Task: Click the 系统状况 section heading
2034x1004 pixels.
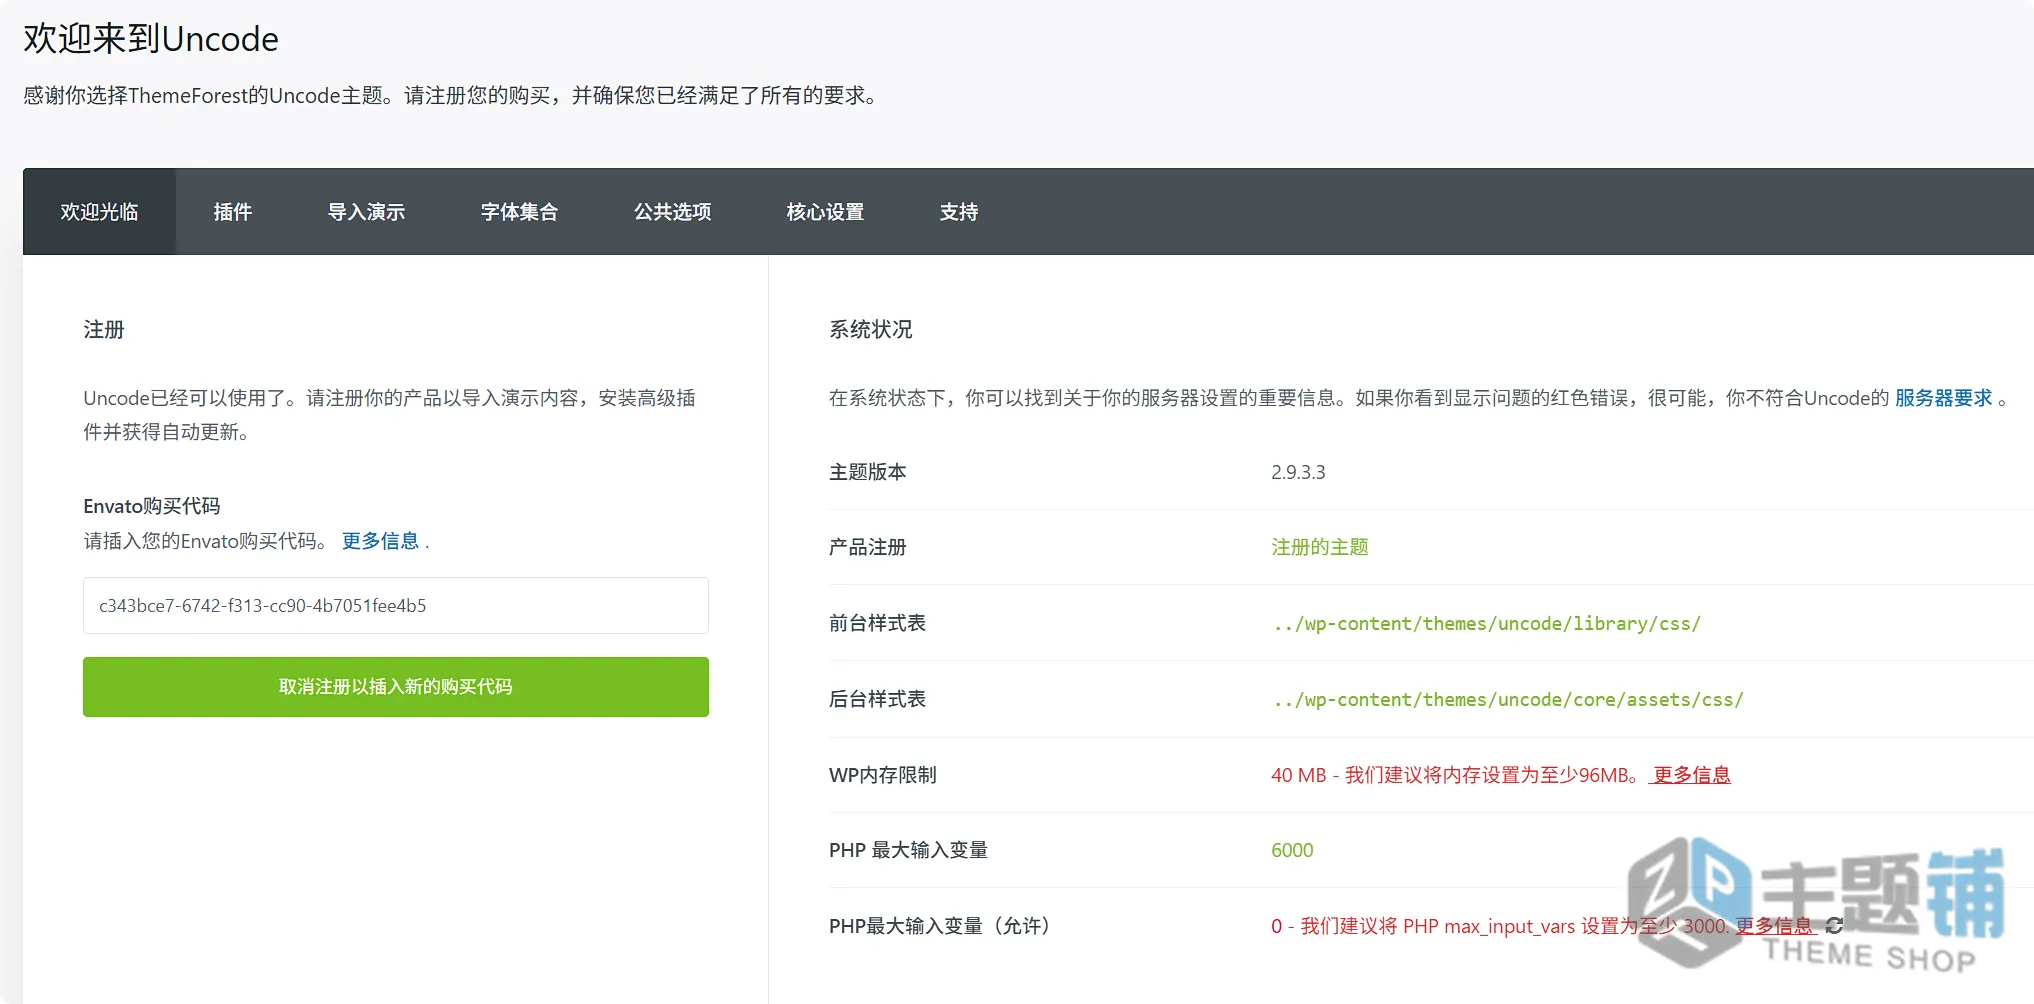Action: coord(870,330)
